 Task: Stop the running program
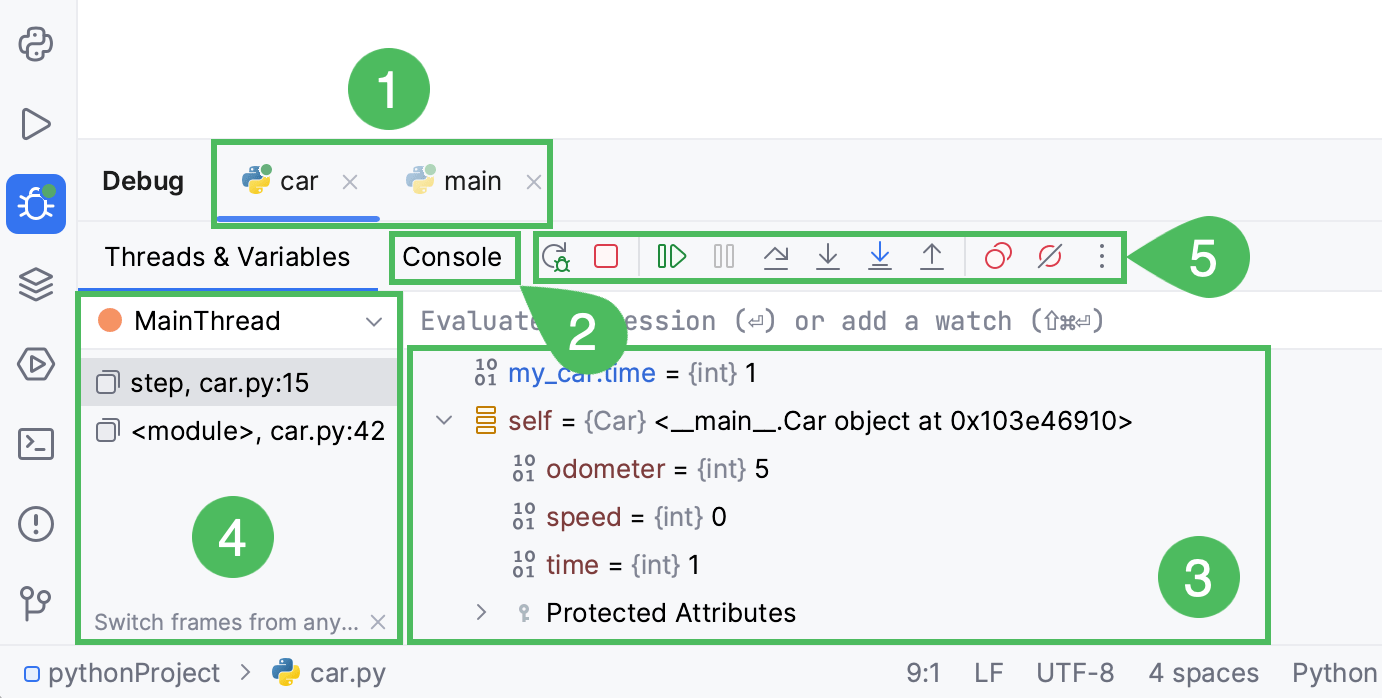pyautogui.click(x=606, y=257)
